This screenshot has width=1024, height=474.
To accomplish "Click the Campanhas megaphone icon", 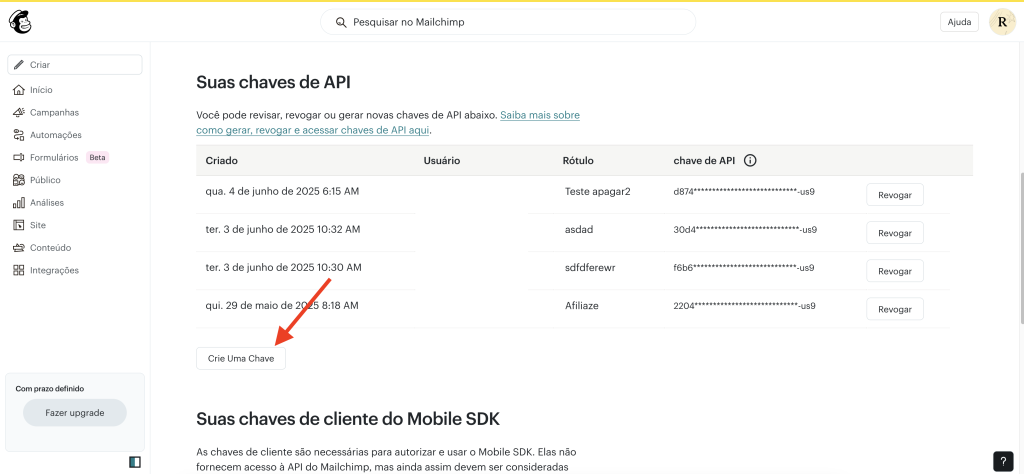I will point(19,112).
